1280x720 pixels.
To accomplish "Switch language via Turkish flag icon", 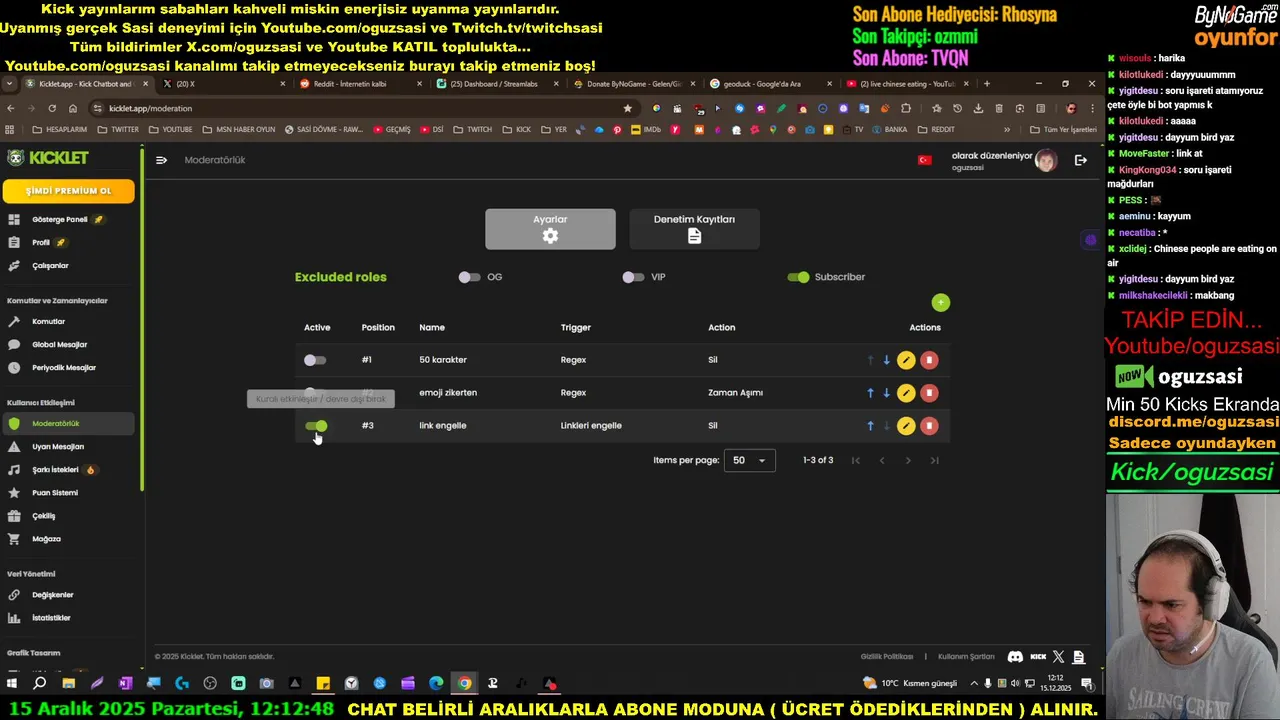I will 925,160.
